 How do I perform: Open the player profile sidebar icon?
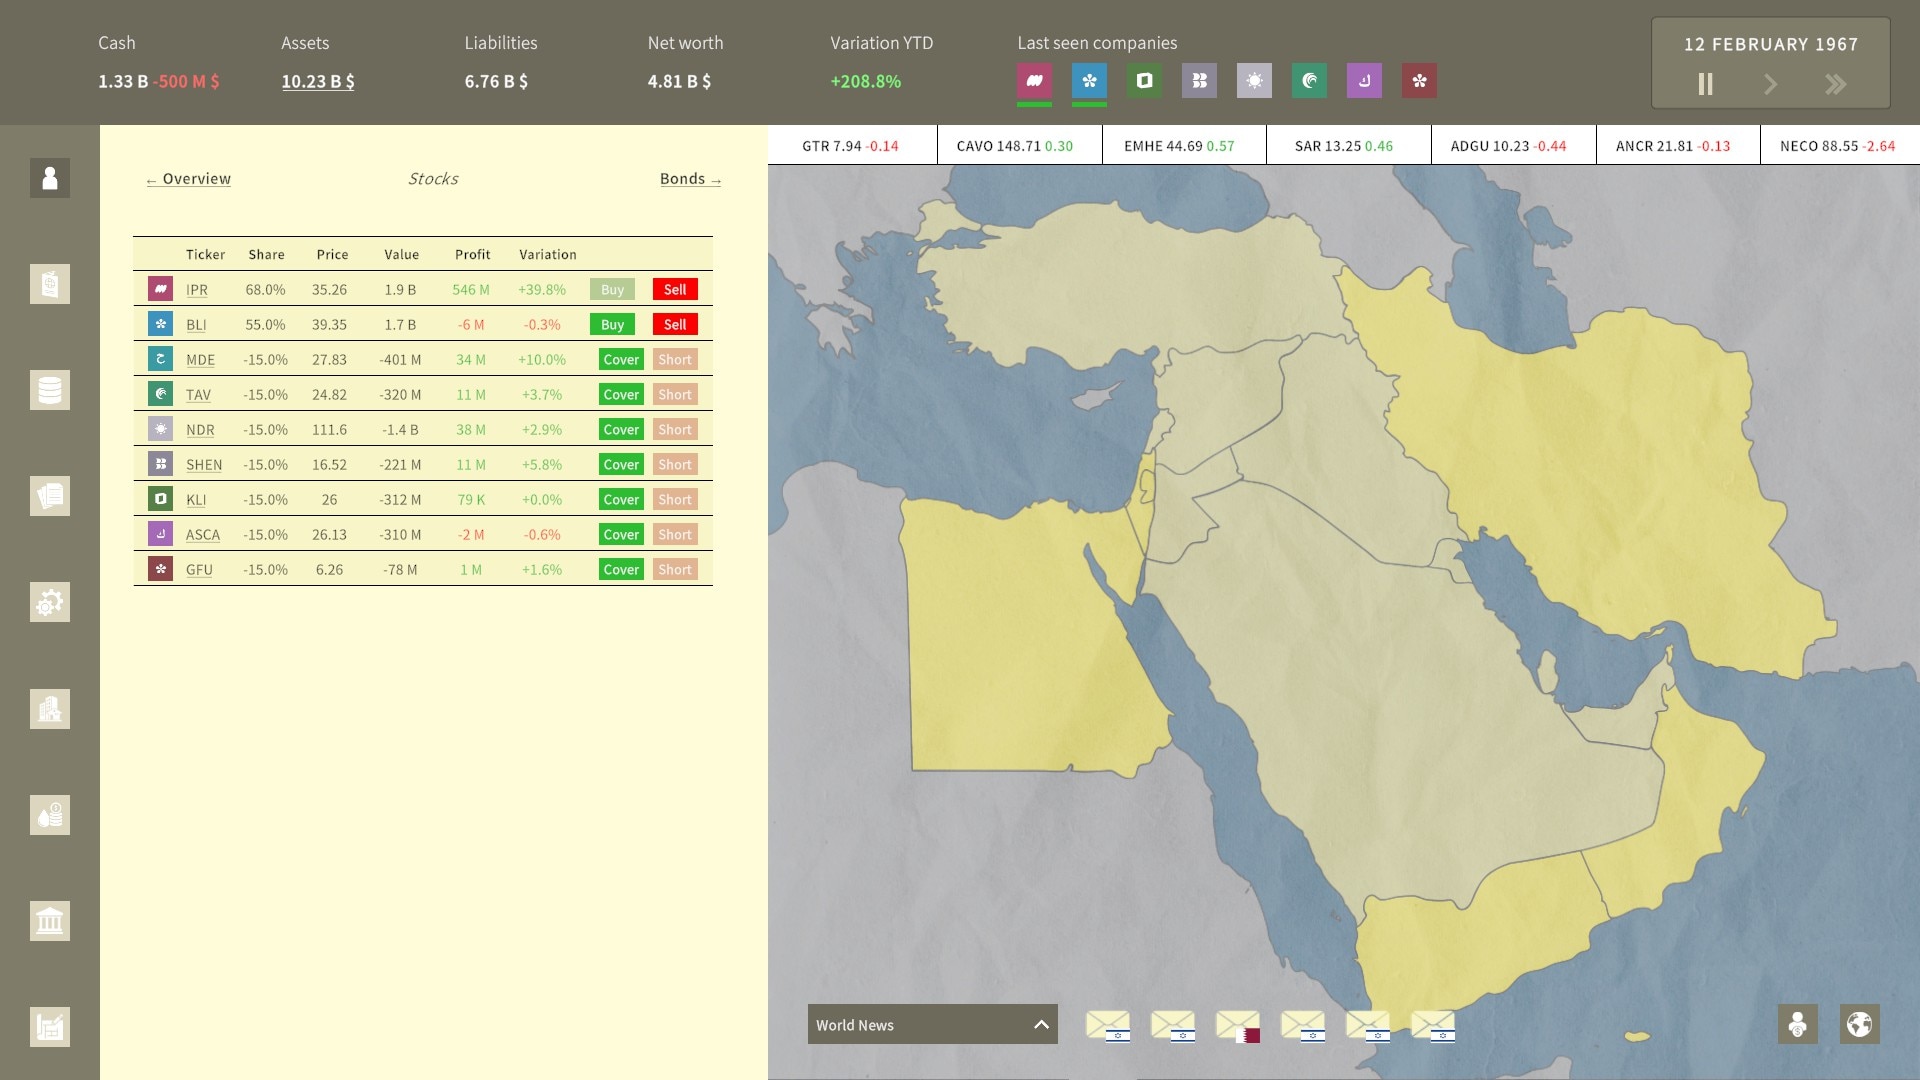[x=50, y=178]
